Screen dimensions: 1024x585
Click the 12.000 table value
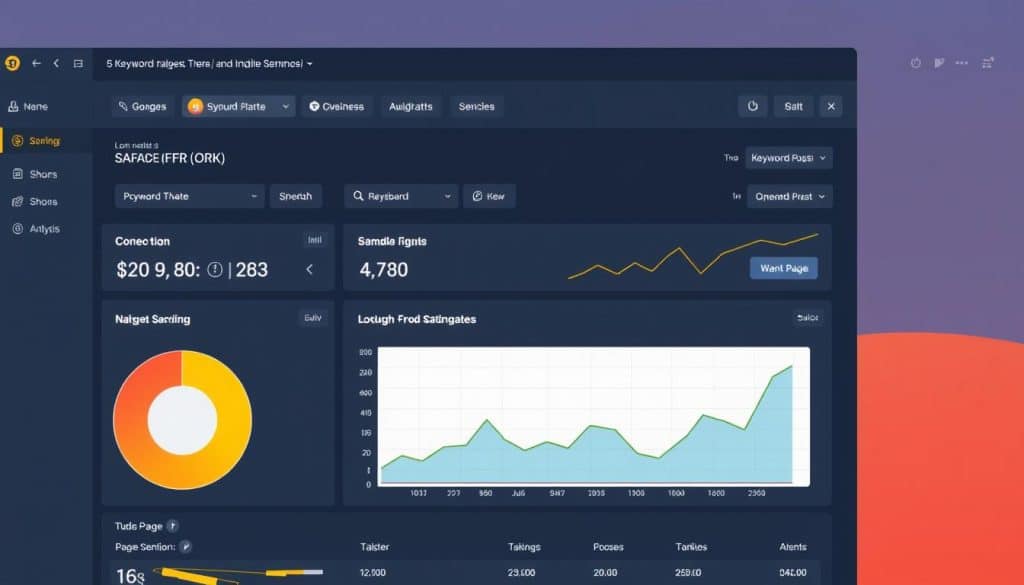(372, 573)
